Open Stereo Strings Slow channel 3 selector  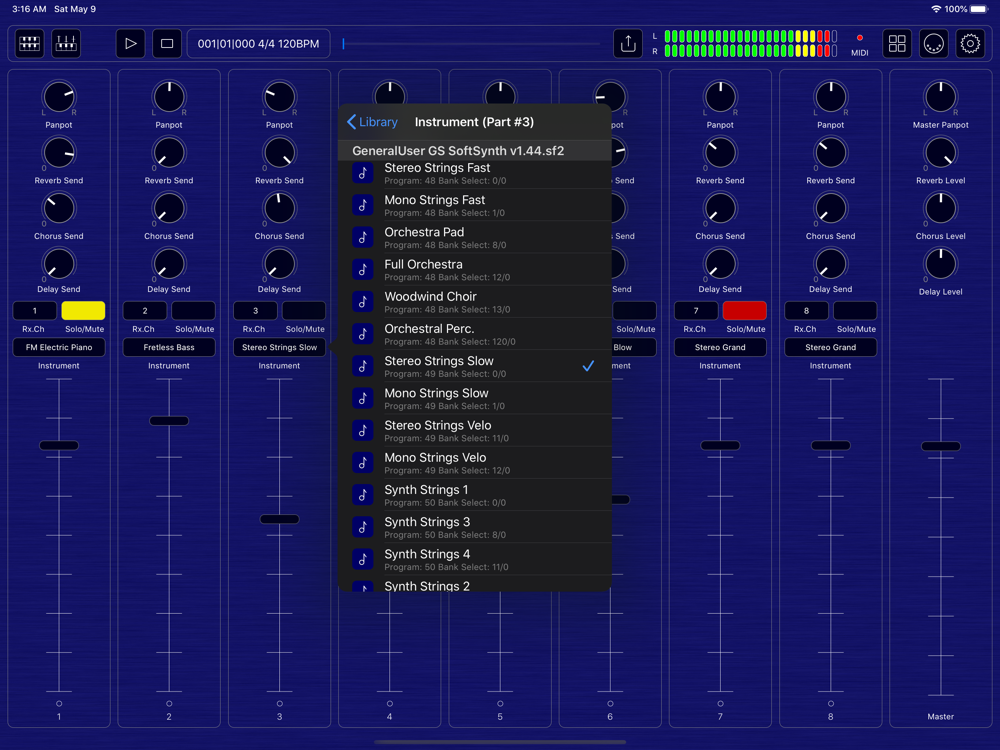279,348
